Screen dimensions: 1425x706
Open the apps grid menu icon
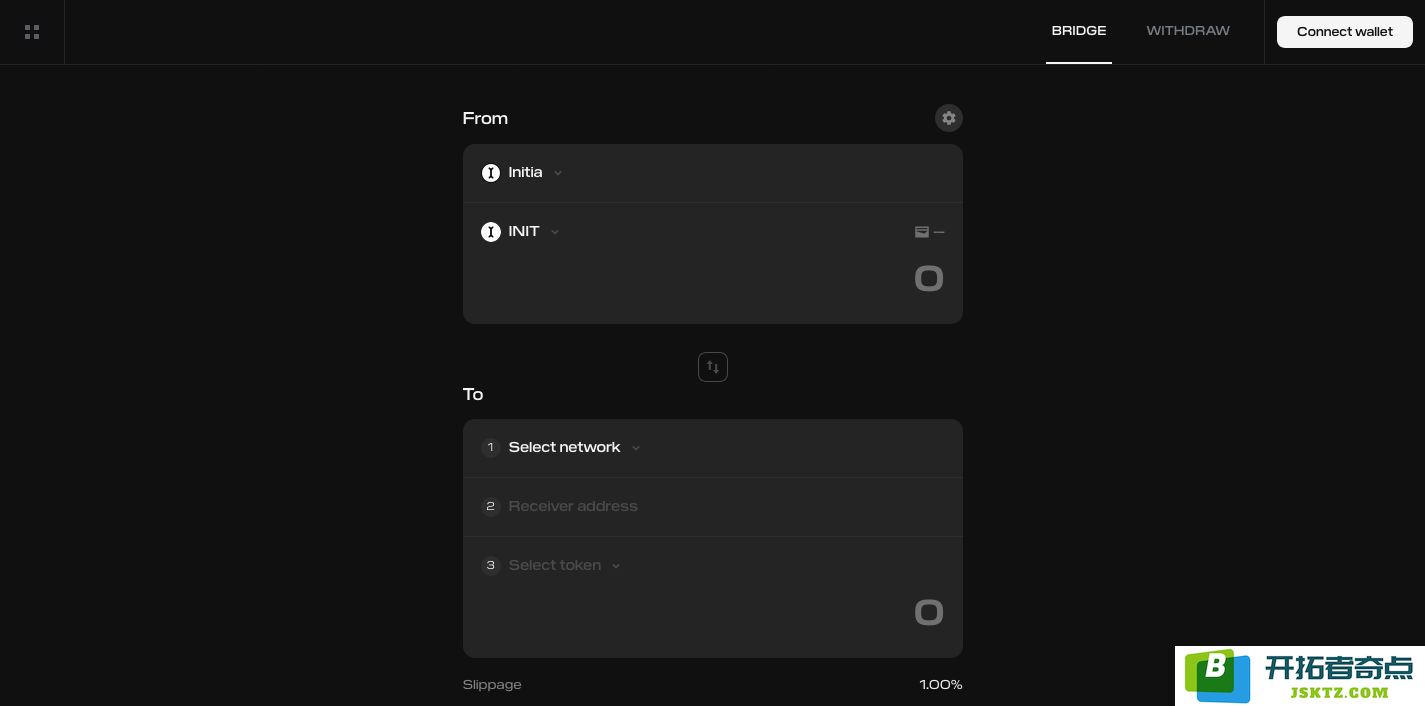click(32, 32)
